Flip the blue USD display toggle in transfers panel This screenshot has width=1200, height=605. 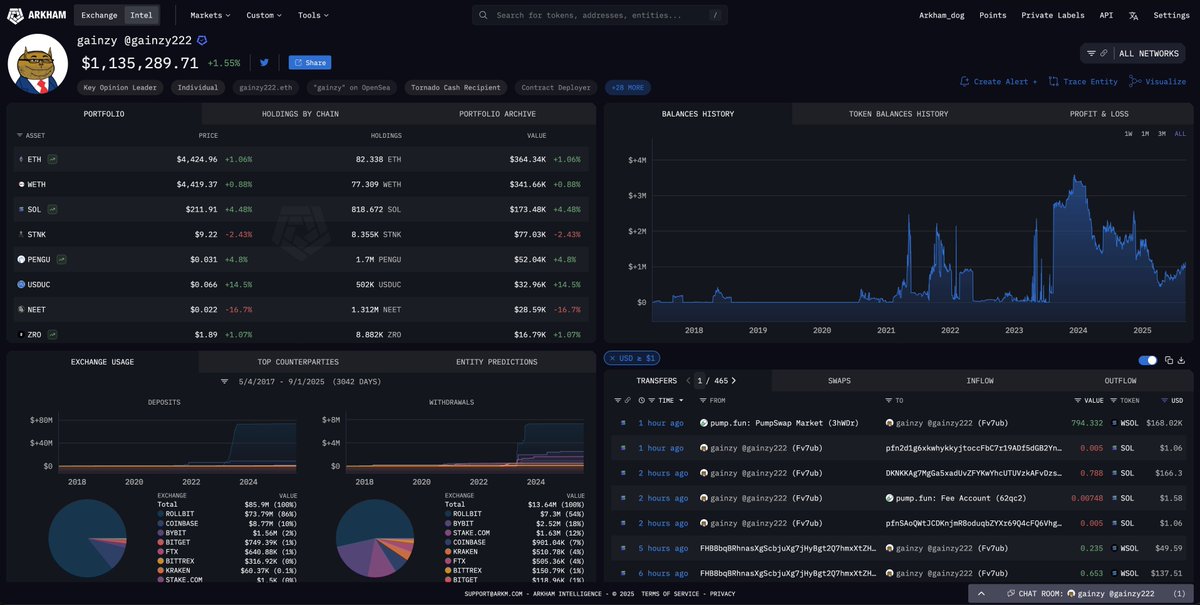click(x=1147, y=358)
